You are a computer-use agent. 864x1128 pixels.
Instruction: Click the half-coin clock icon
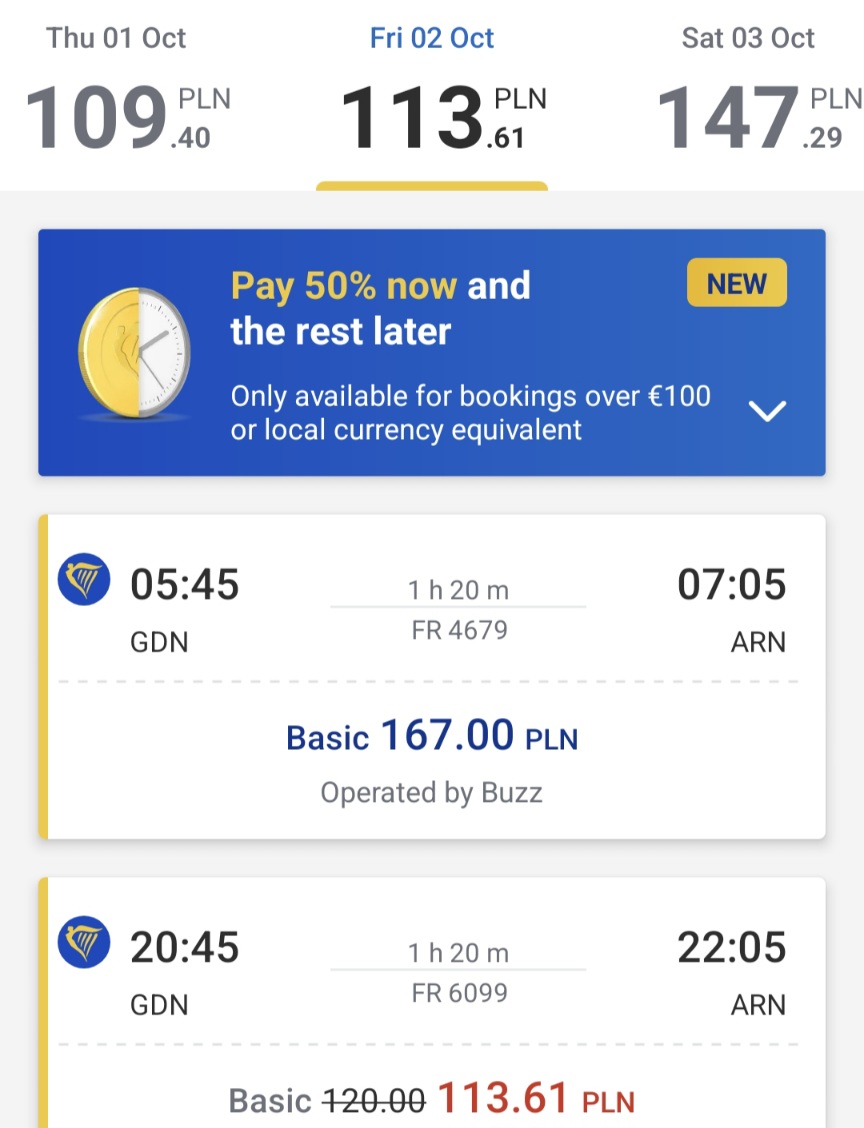tap(135, 352)
